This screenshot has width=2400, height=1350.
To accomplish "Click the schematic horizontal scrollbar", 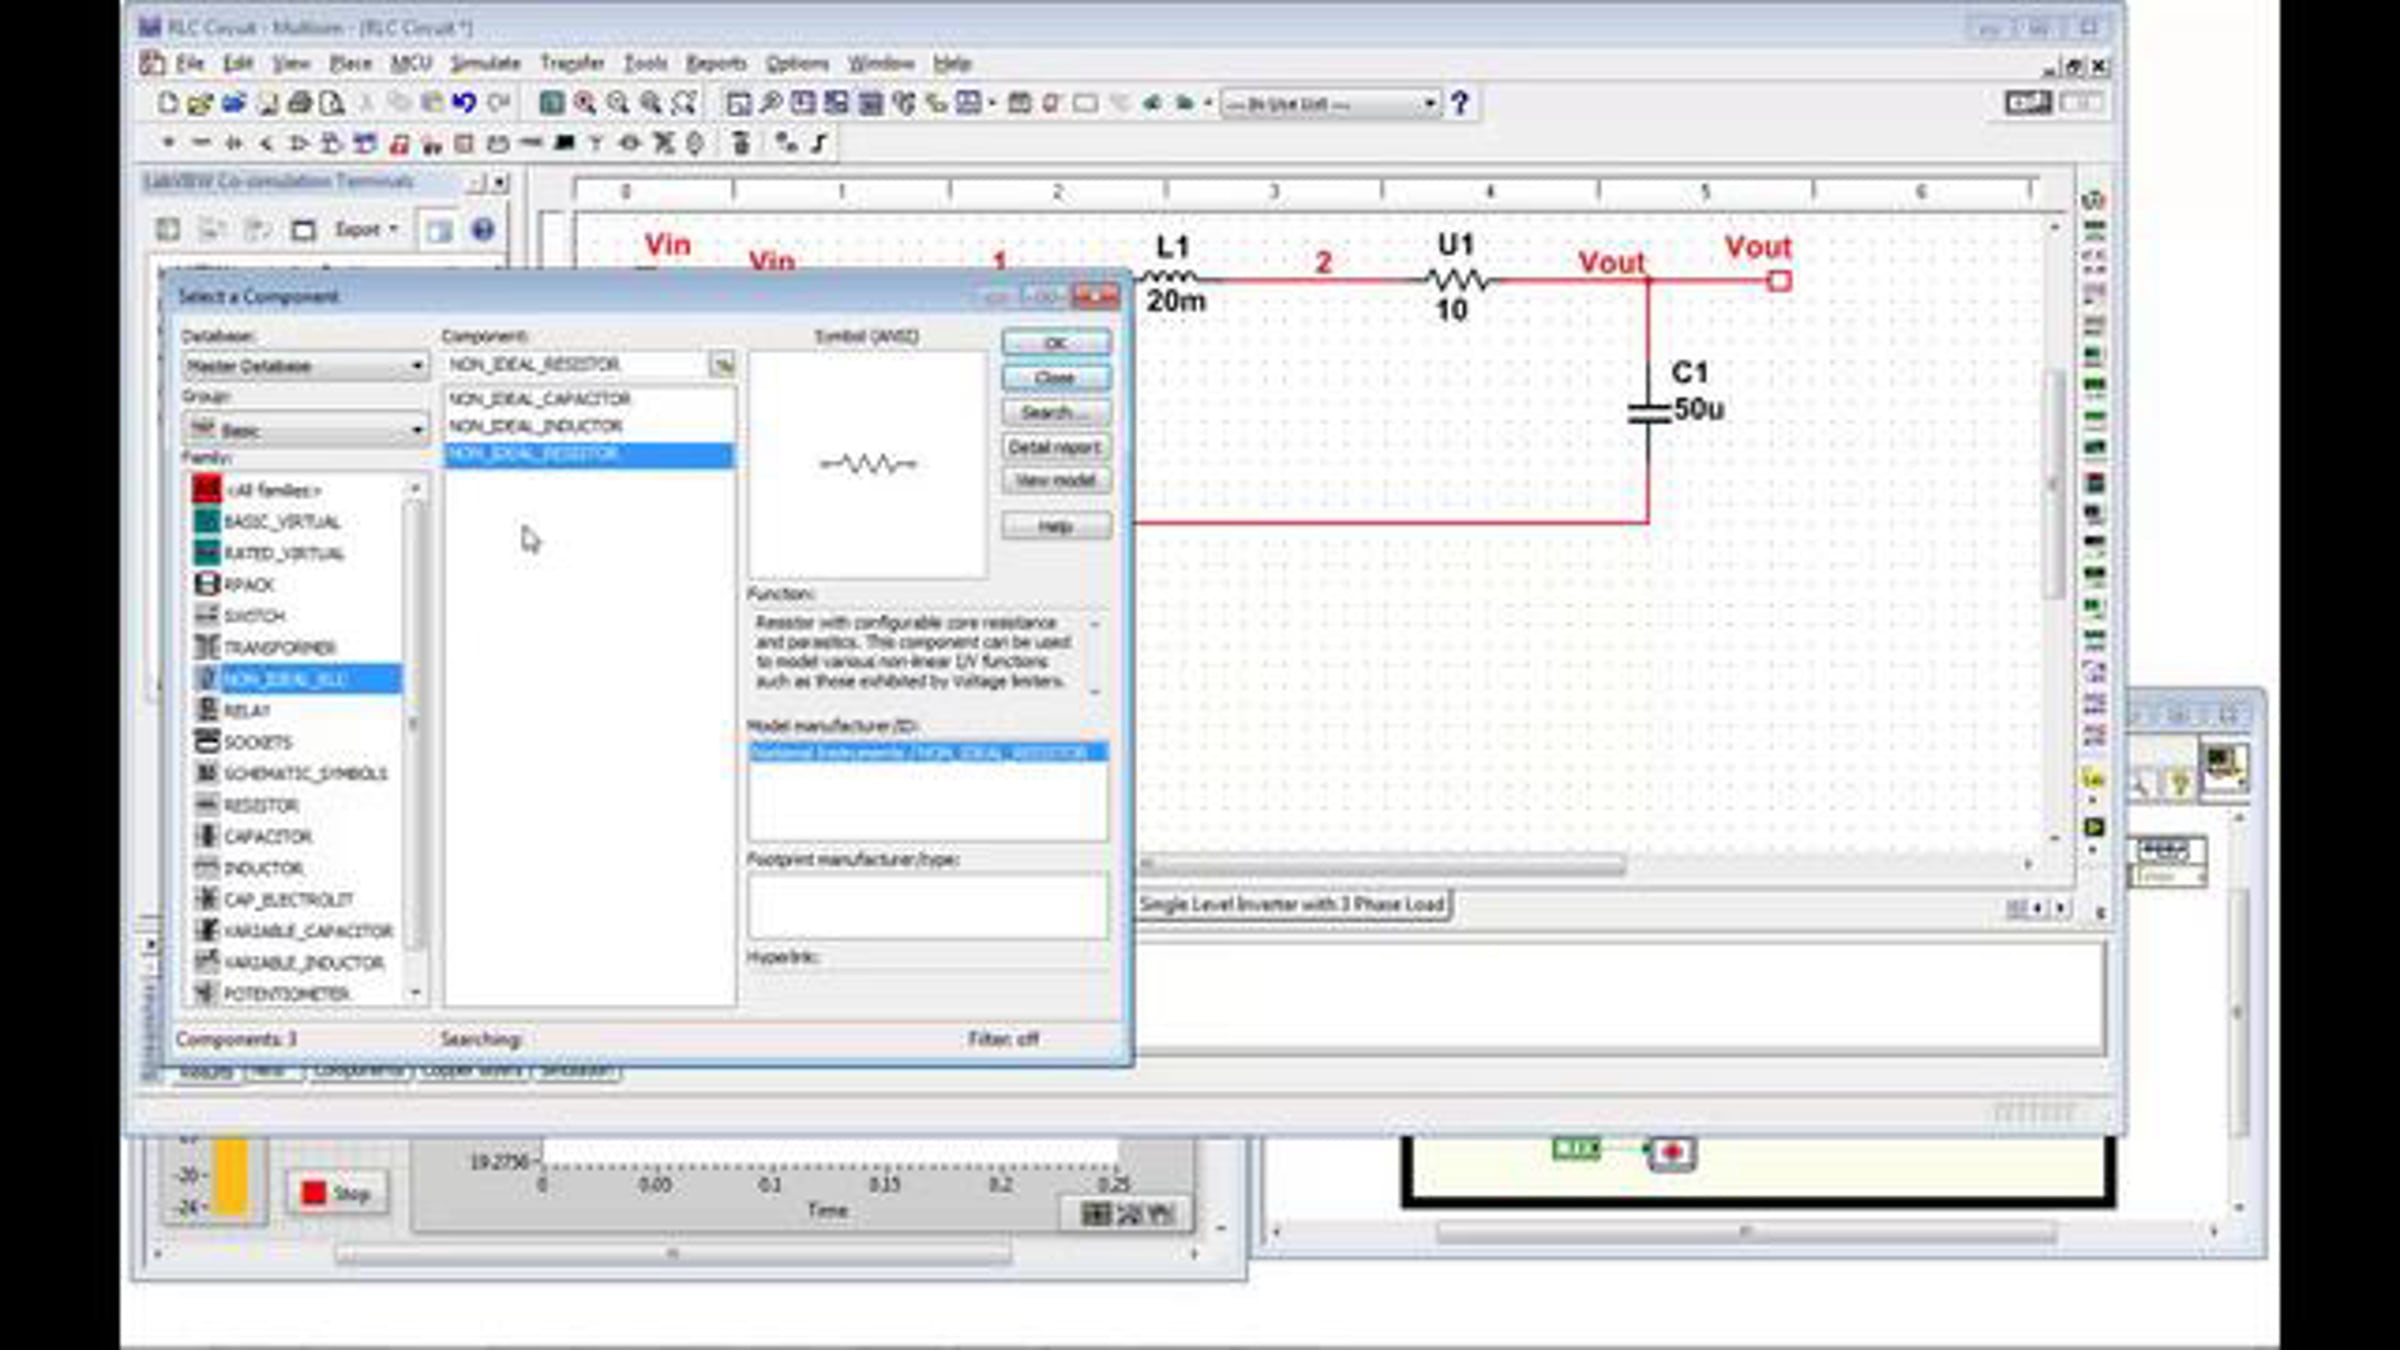I will click(1384, 864).
